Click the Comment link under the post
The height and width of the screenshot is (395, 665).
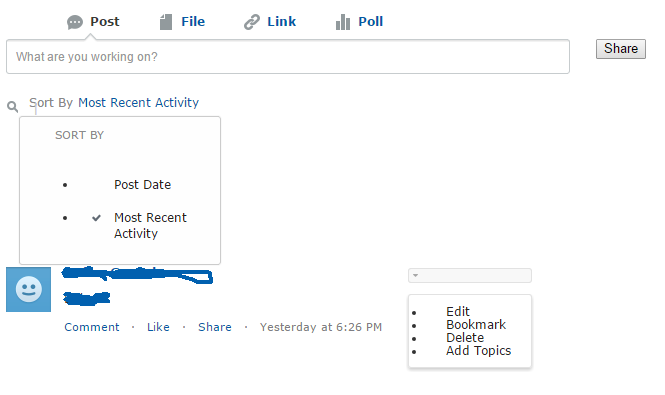point(92,327)
